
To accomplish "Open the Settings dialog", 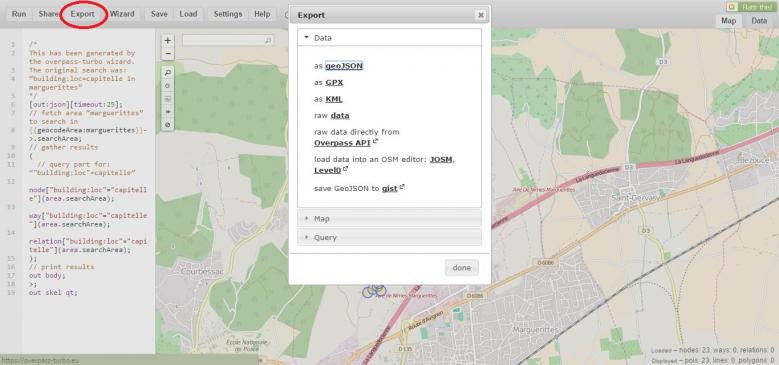I will [x=228, y=14].
